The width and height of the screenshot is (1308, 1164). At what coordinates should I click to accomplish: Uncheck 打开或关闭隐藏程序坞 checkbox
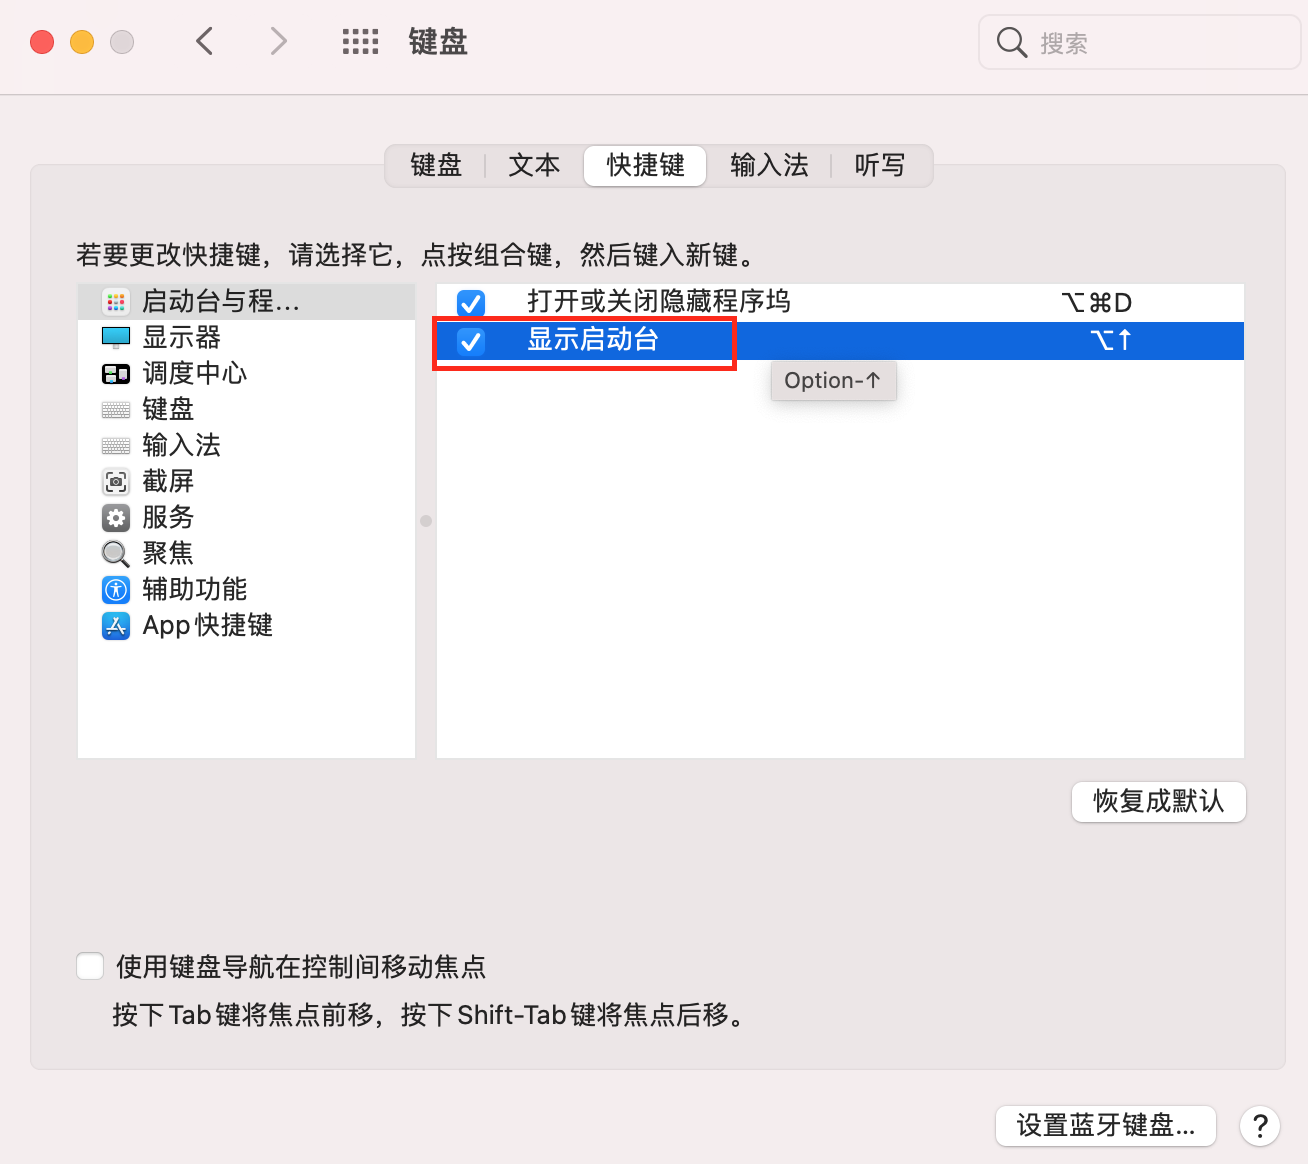pyautogui.click(x=470, y=302)
